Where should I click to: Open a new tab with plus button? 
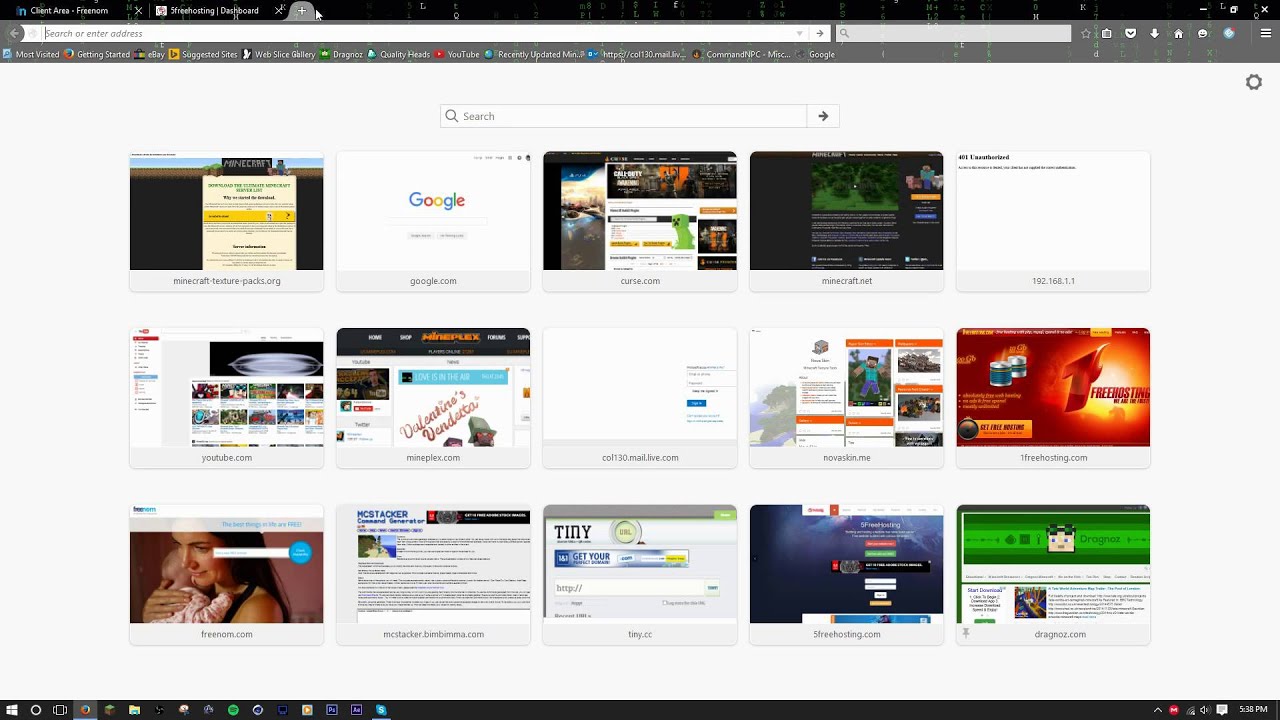(302, 11)
